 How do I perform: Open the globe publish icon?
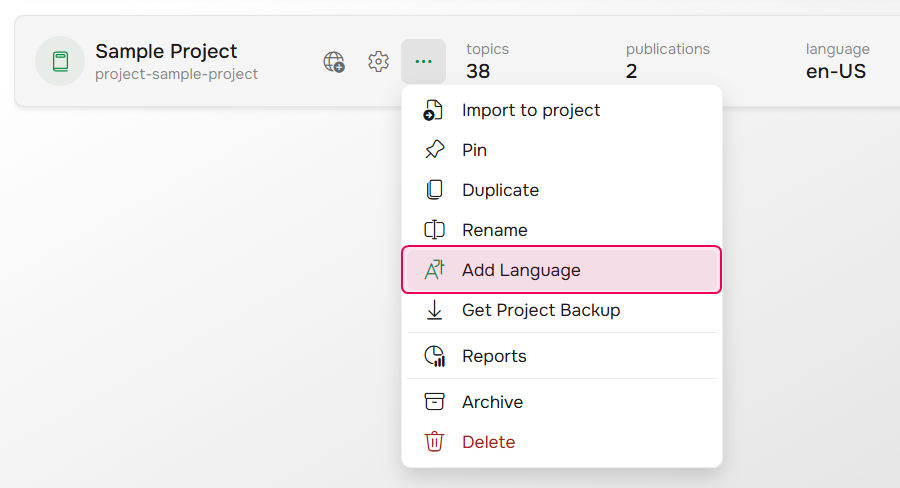[x=333, y=61]
